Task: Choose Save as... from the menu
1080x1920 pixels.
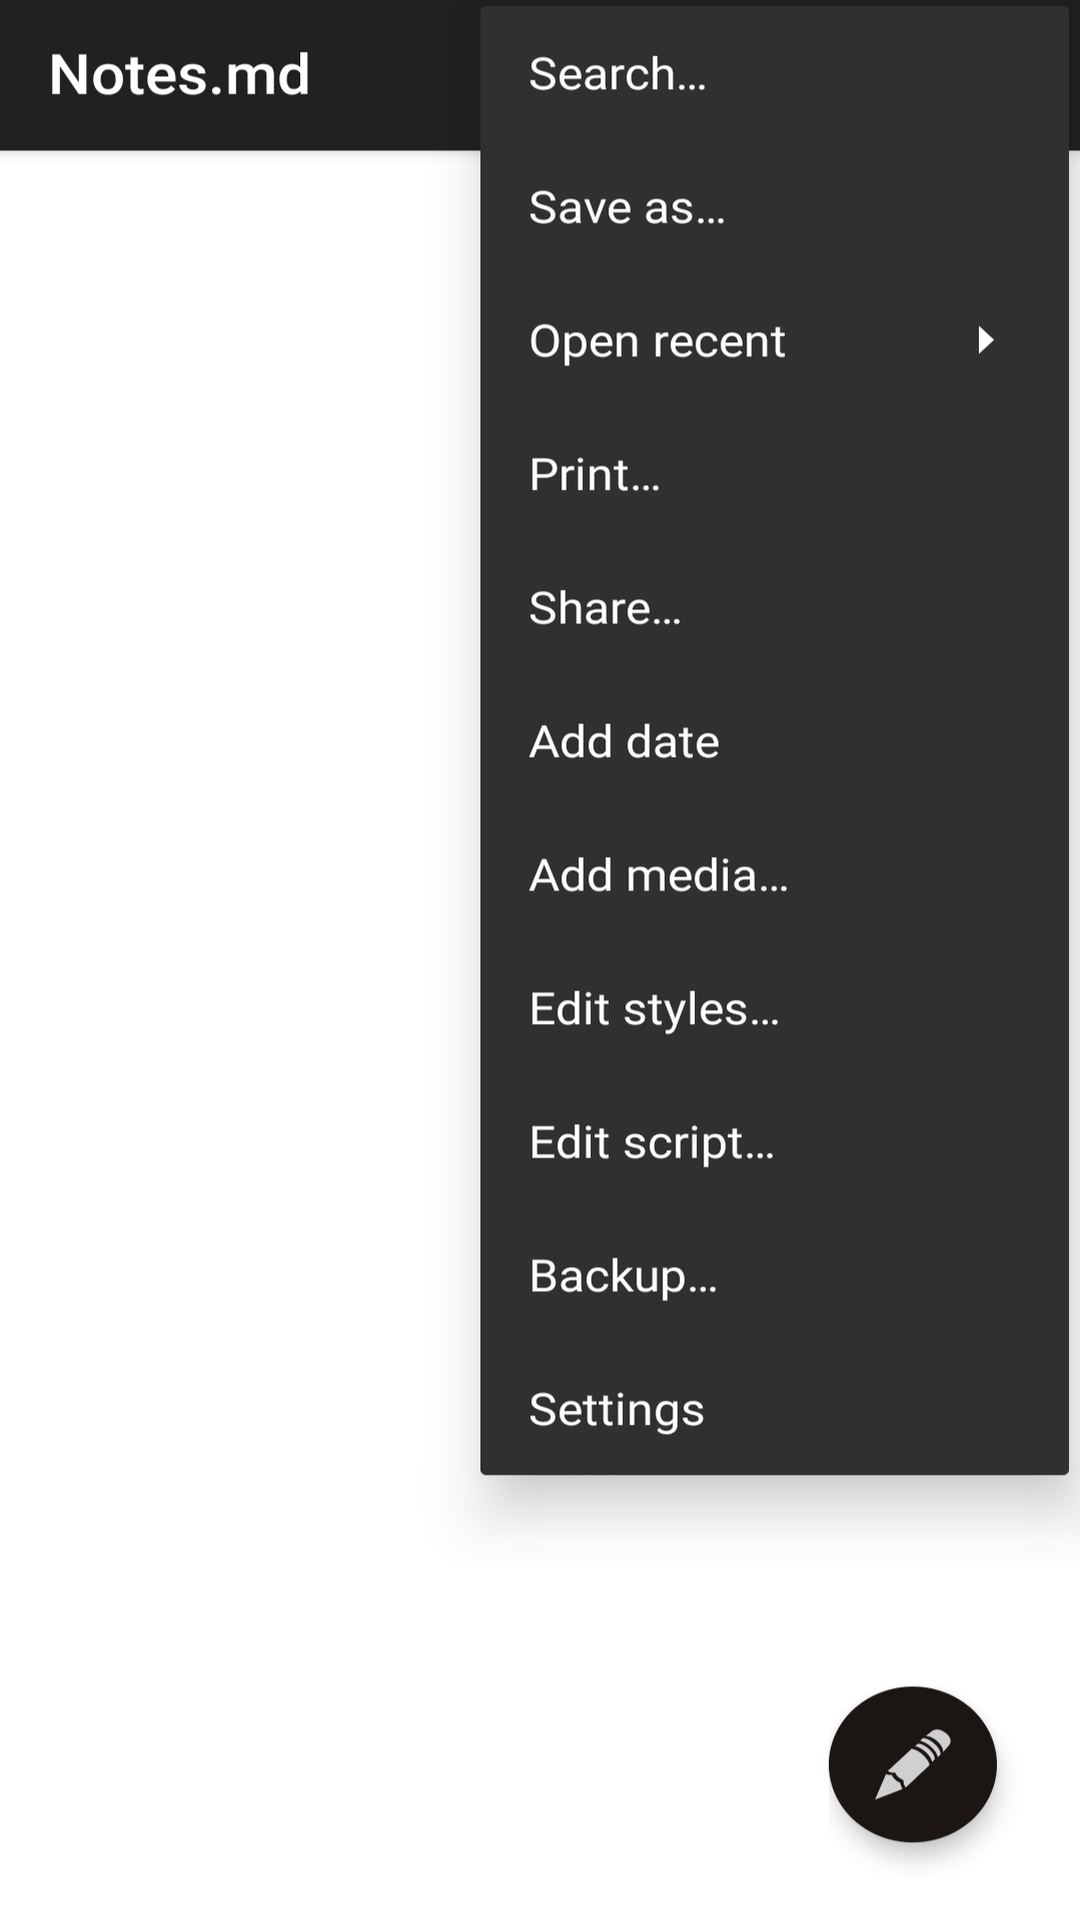Action: 627,208
